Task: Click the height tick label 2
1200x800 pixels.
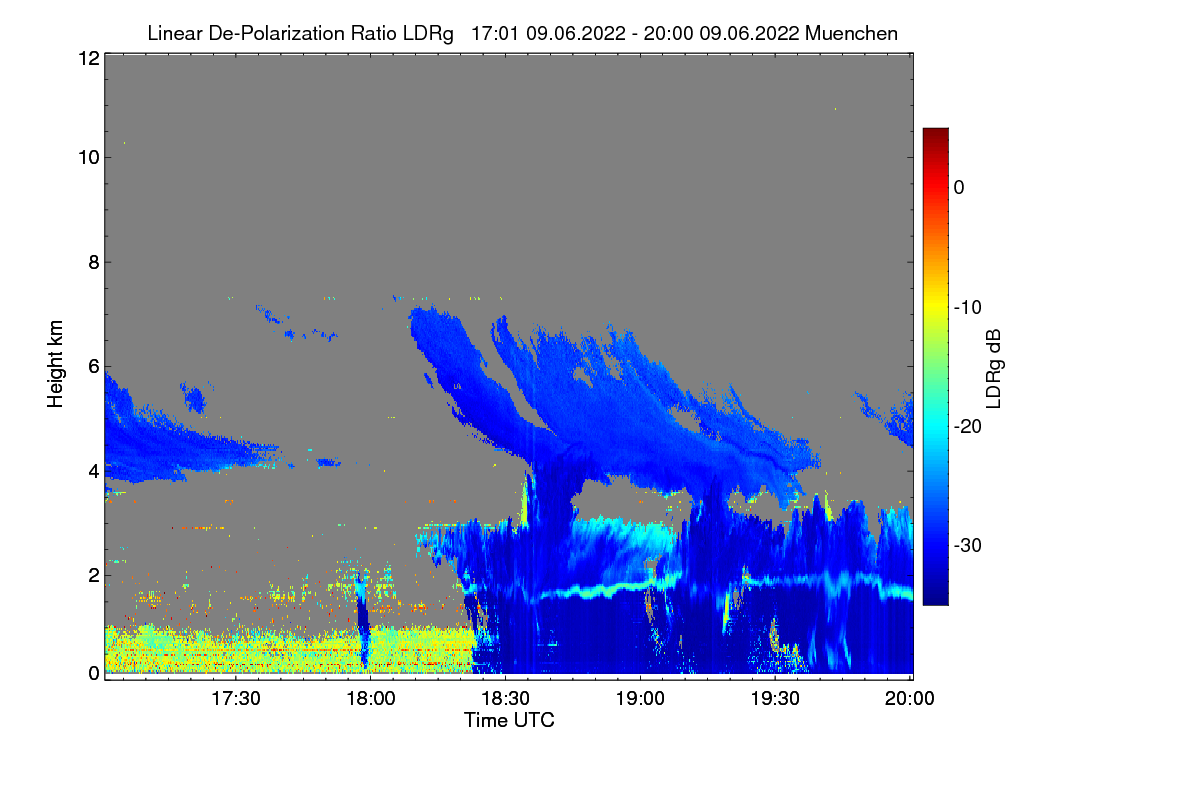Action: click(x=93, y=575)
